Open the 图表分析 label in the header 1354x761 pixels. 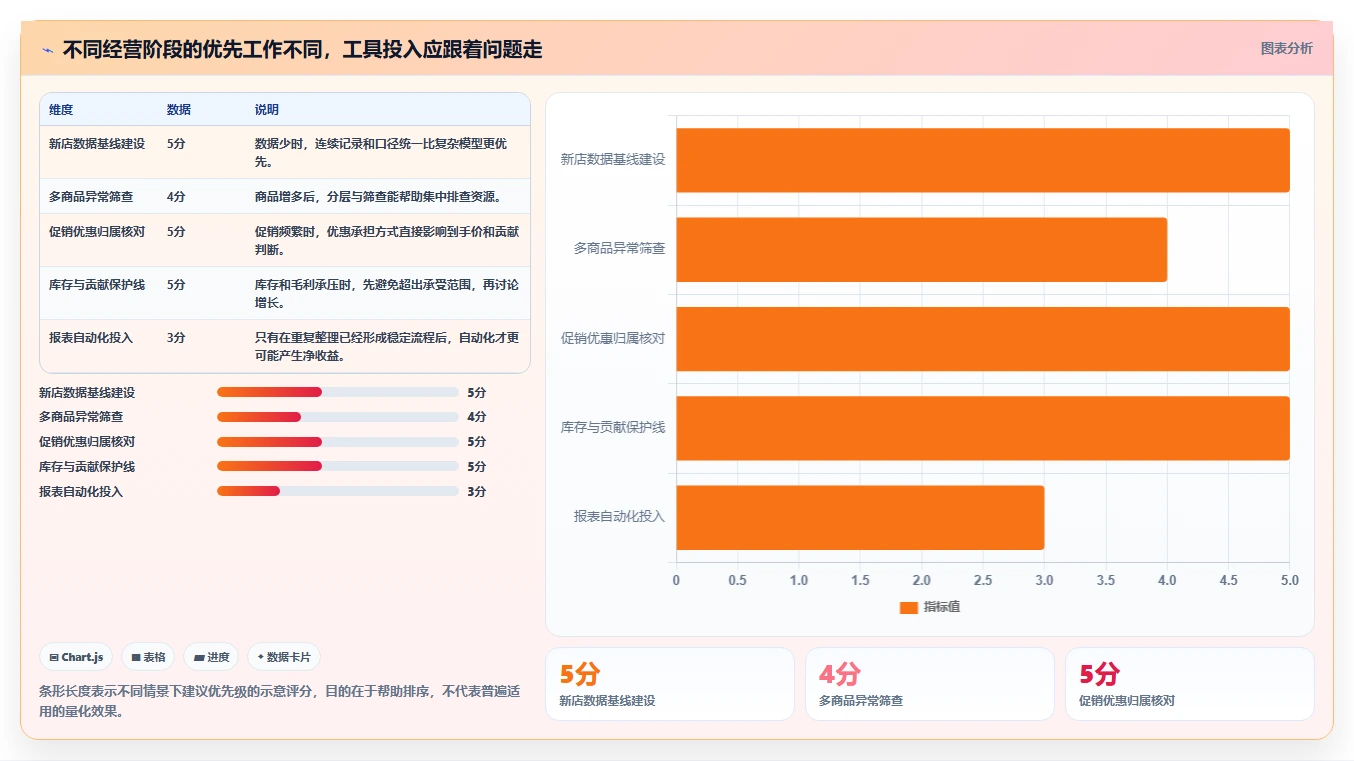point(1286,48)
